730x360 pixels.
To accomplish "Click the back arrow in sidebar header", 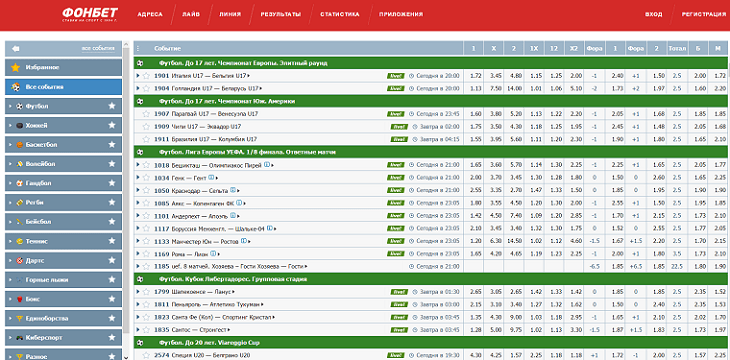I will (16, 48).
